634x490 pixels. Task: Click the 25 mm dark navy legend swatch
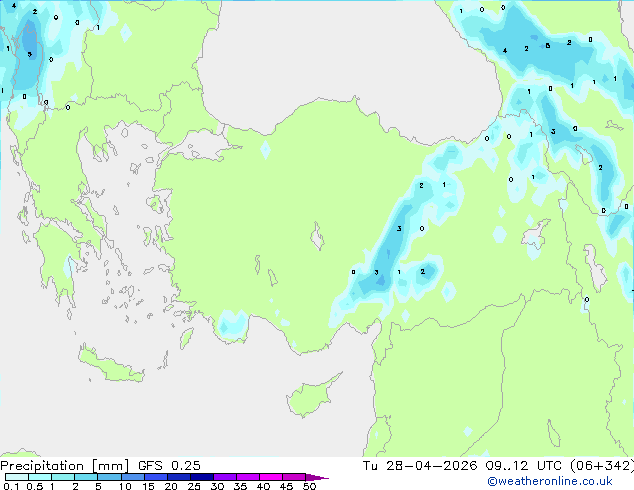point(202,477)
